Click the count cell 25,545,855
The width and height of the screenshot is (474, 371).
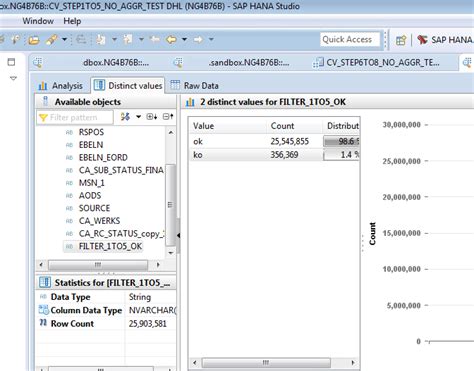[290, 141]
